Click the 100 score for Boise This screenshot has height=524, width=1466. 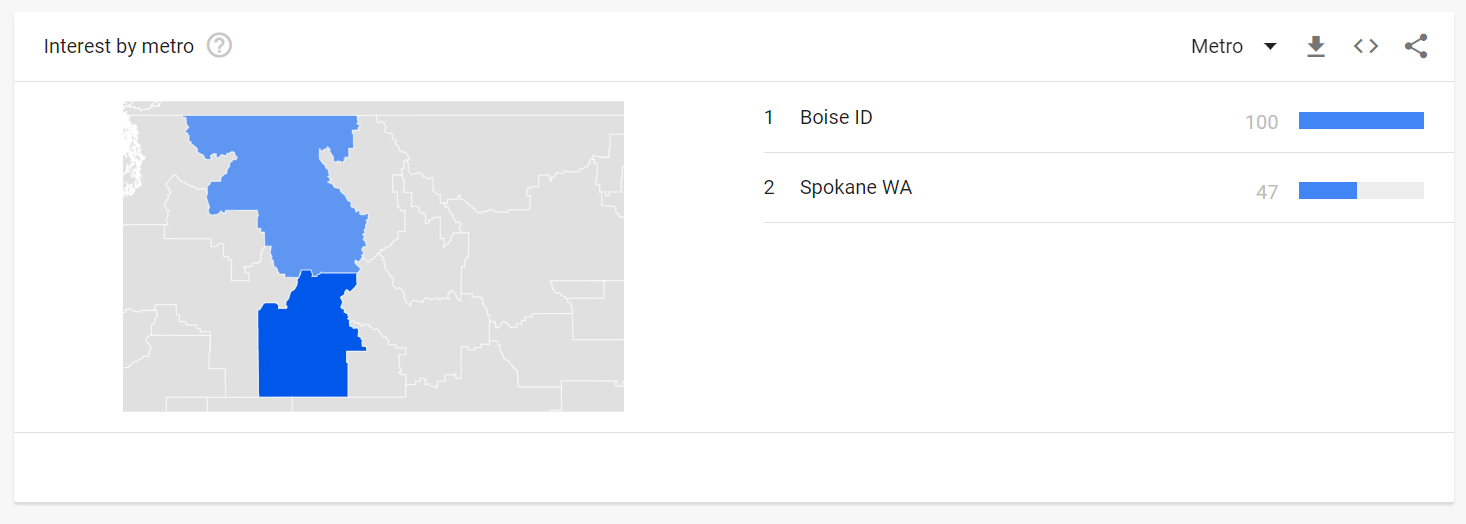(x=1261, y=122)
